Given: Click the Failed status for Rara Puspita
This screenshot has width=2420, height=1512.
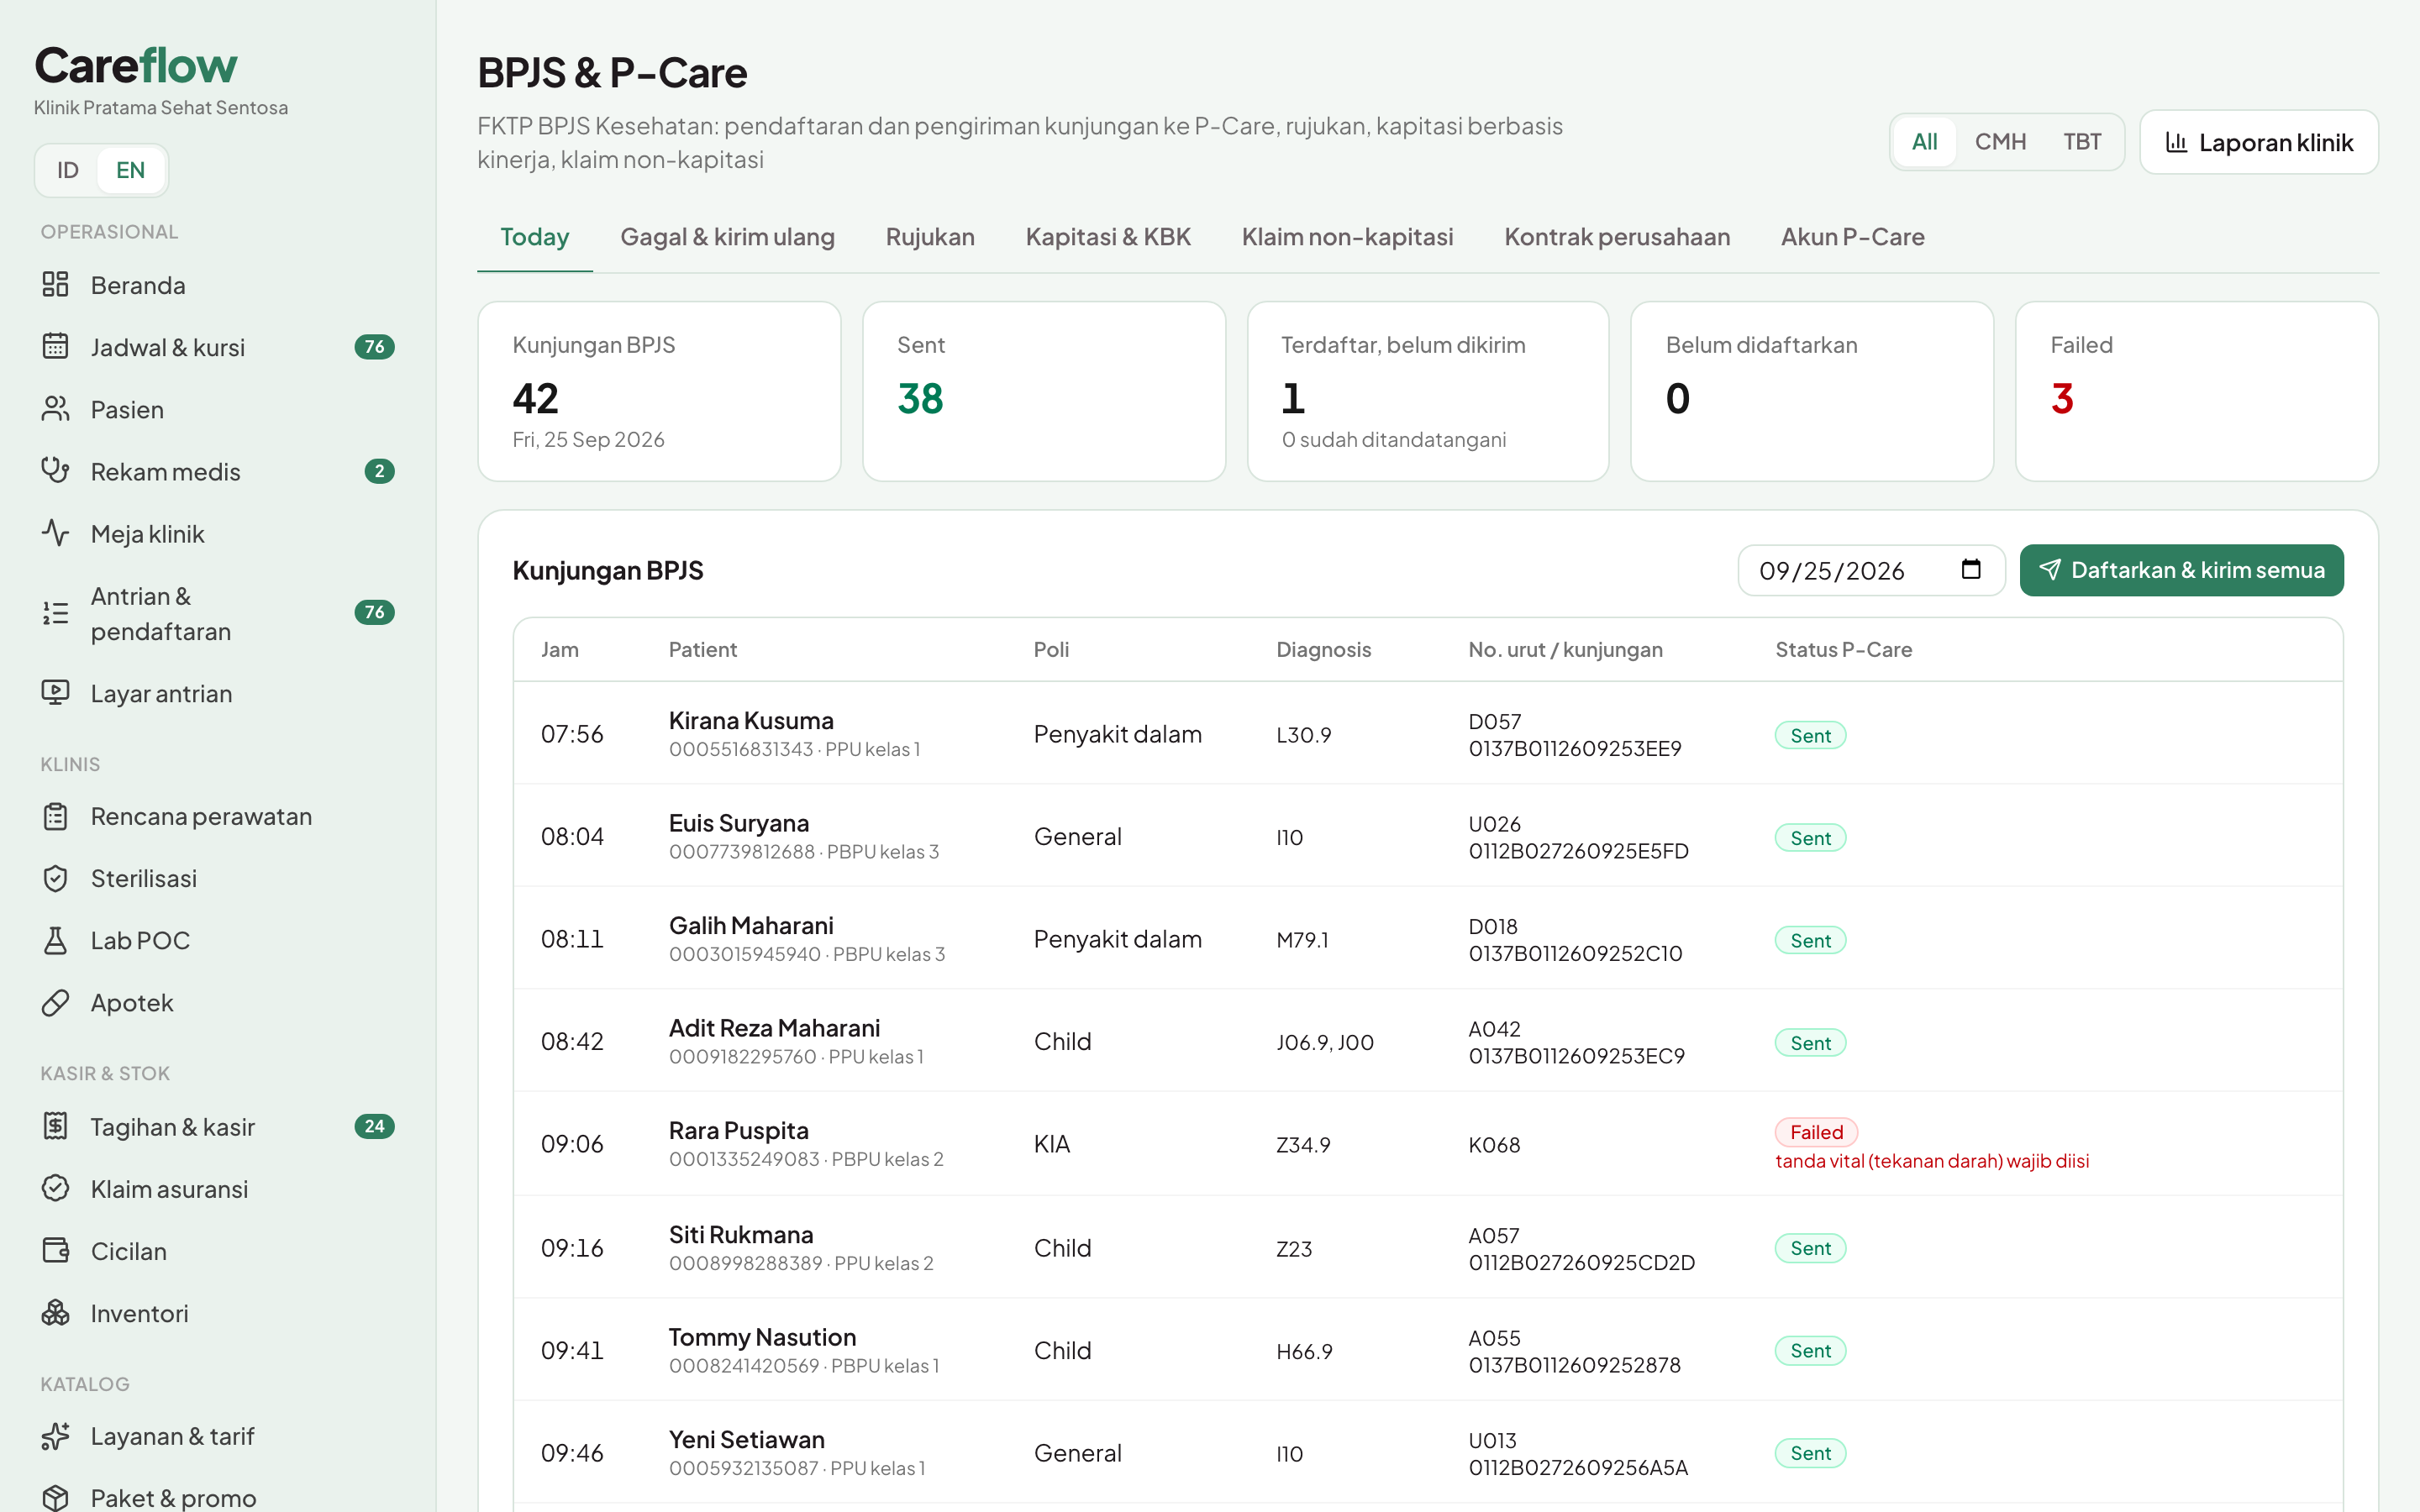Looking at the screenshot, I should point(1816,1132).
